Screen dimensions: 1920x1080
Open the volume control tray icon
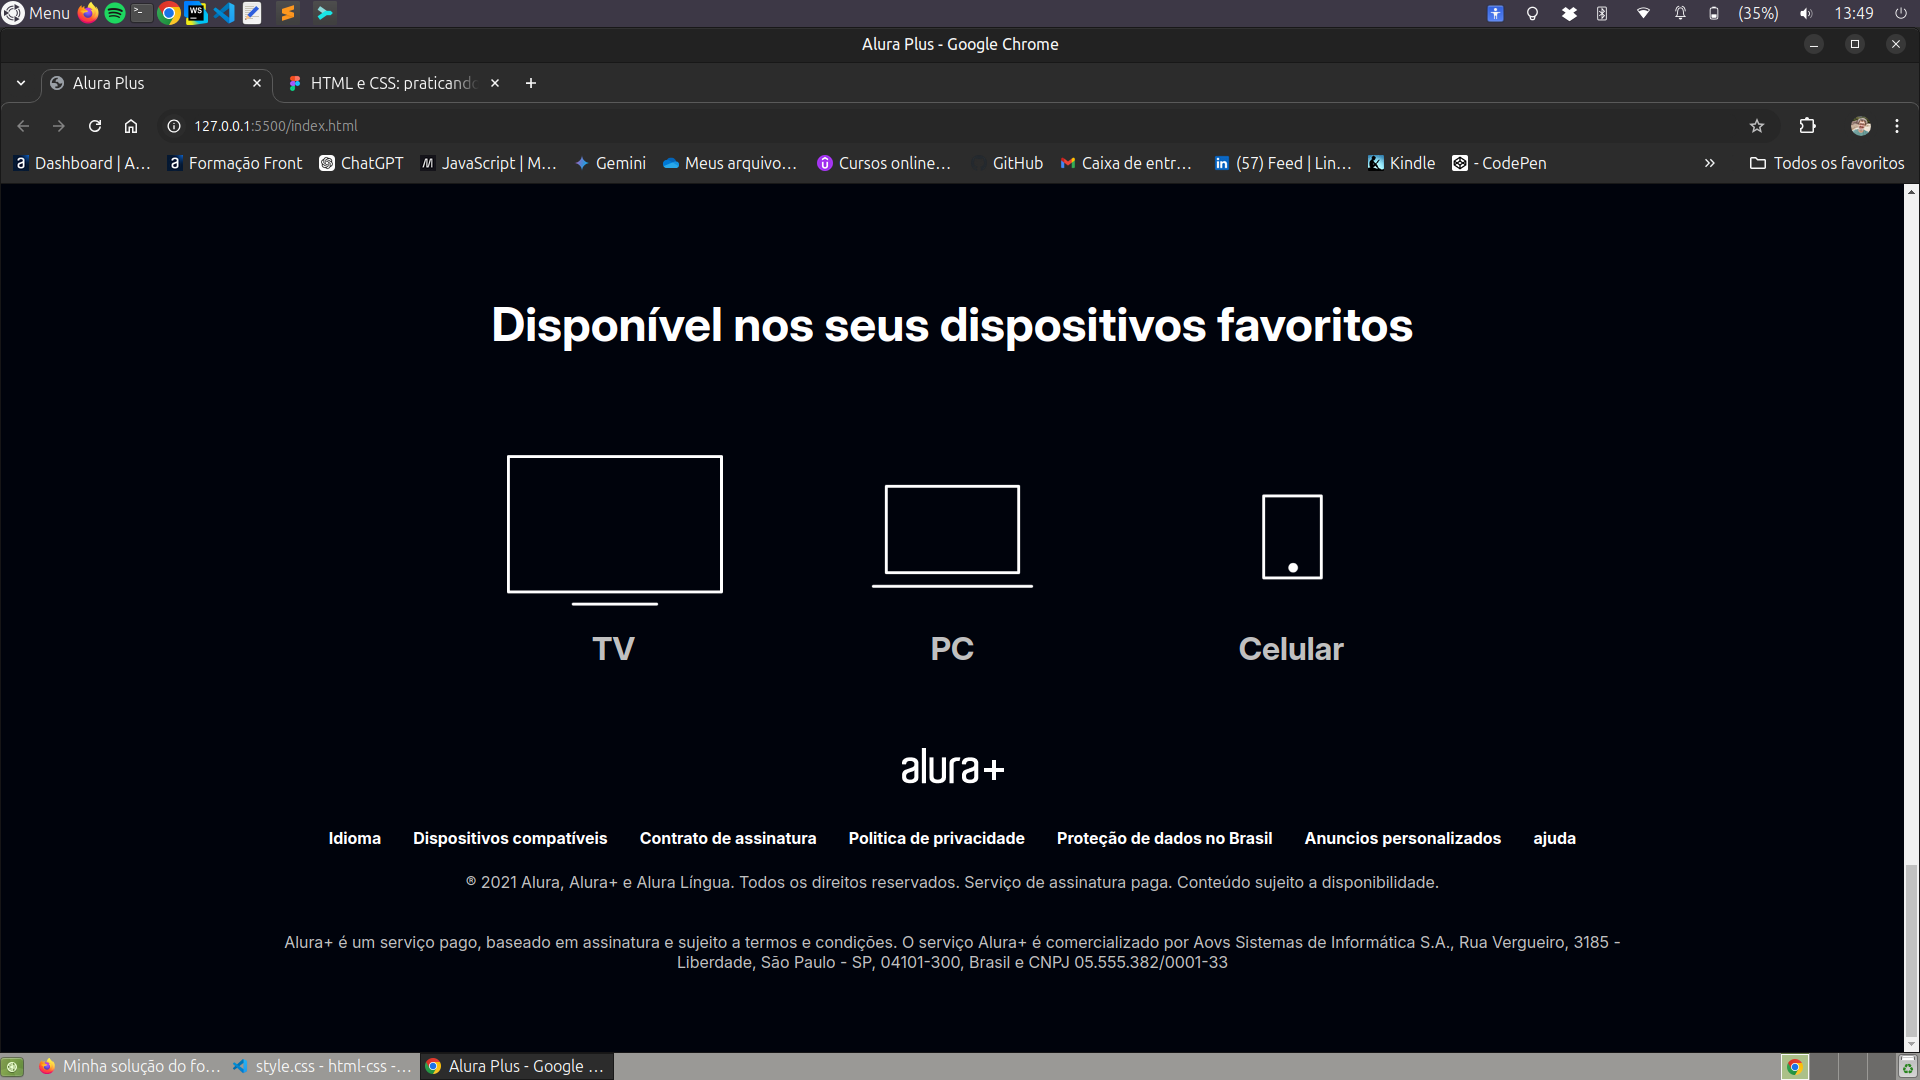point(1806,13)
